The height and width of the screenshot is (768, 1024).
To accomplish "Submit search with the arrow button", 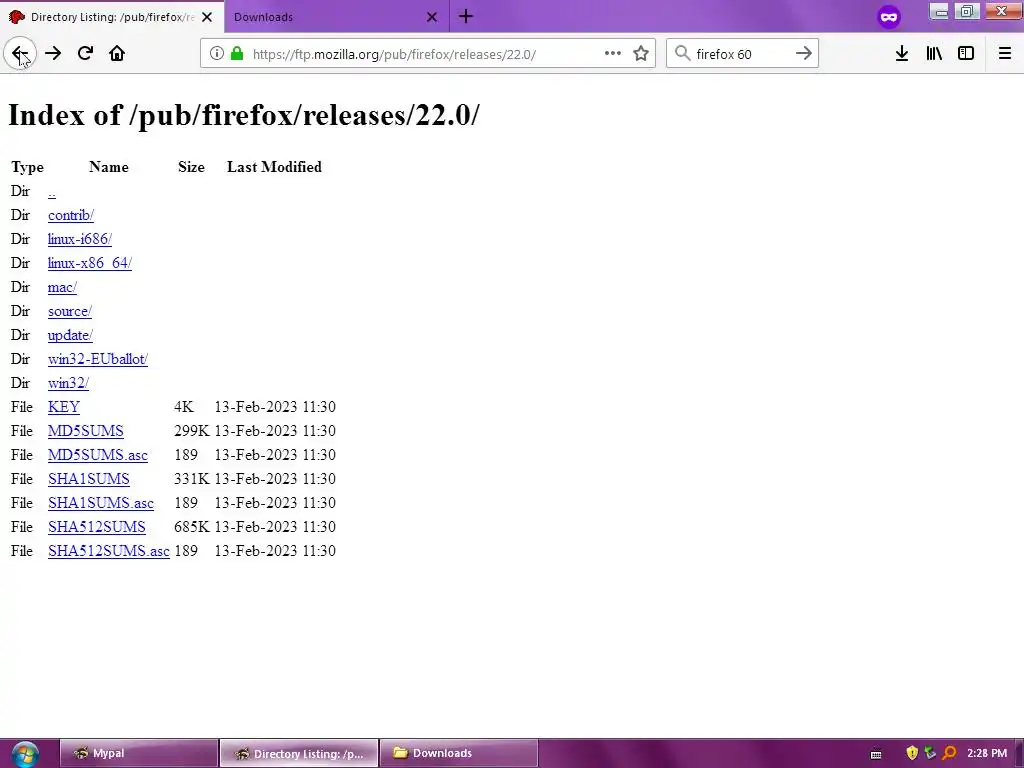I will pyautogui.click(x=804, y=54).
